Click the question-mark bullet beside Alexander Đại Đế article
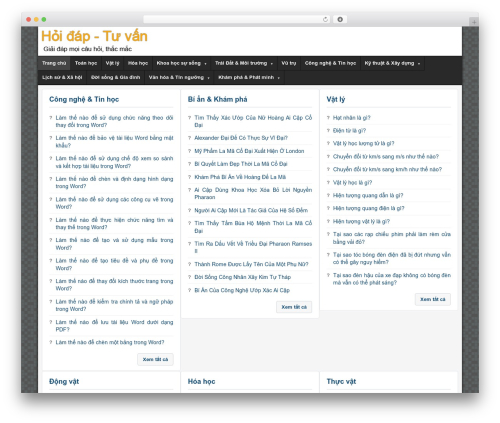Image resolution: width=500 pixels, height=423 pixels. pyautogui.click(x=190, y=138)
